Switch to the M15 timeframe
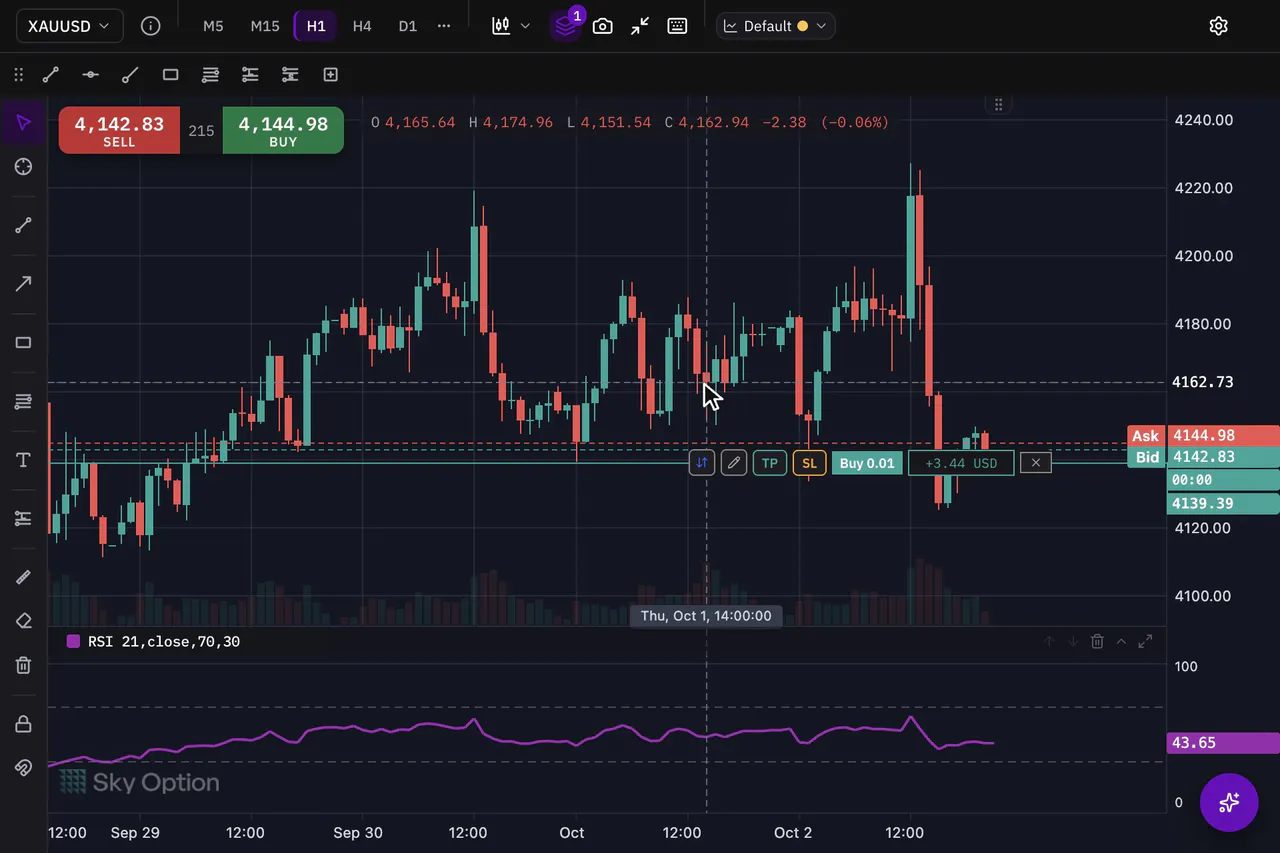 coord(265,26)
